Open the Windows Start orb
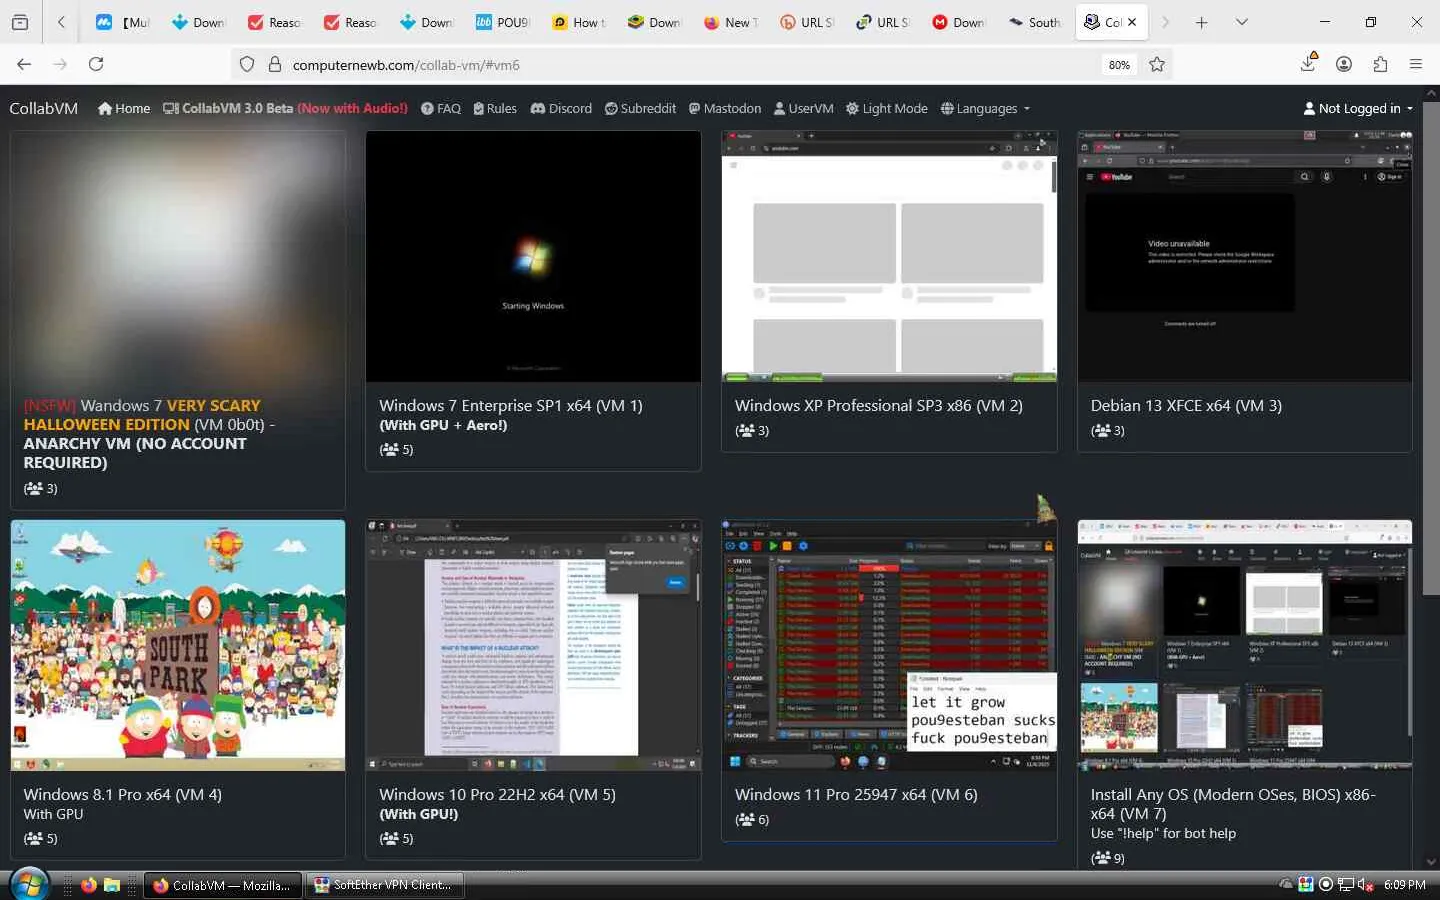Screen dimensions: 1440x900 pyautogui.click(x=29, y=884)
